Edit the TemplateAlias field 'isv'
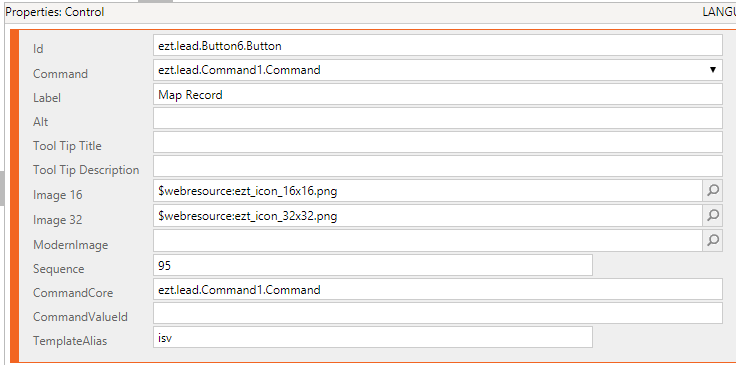 pyautogui.click(x=373, y=337)
